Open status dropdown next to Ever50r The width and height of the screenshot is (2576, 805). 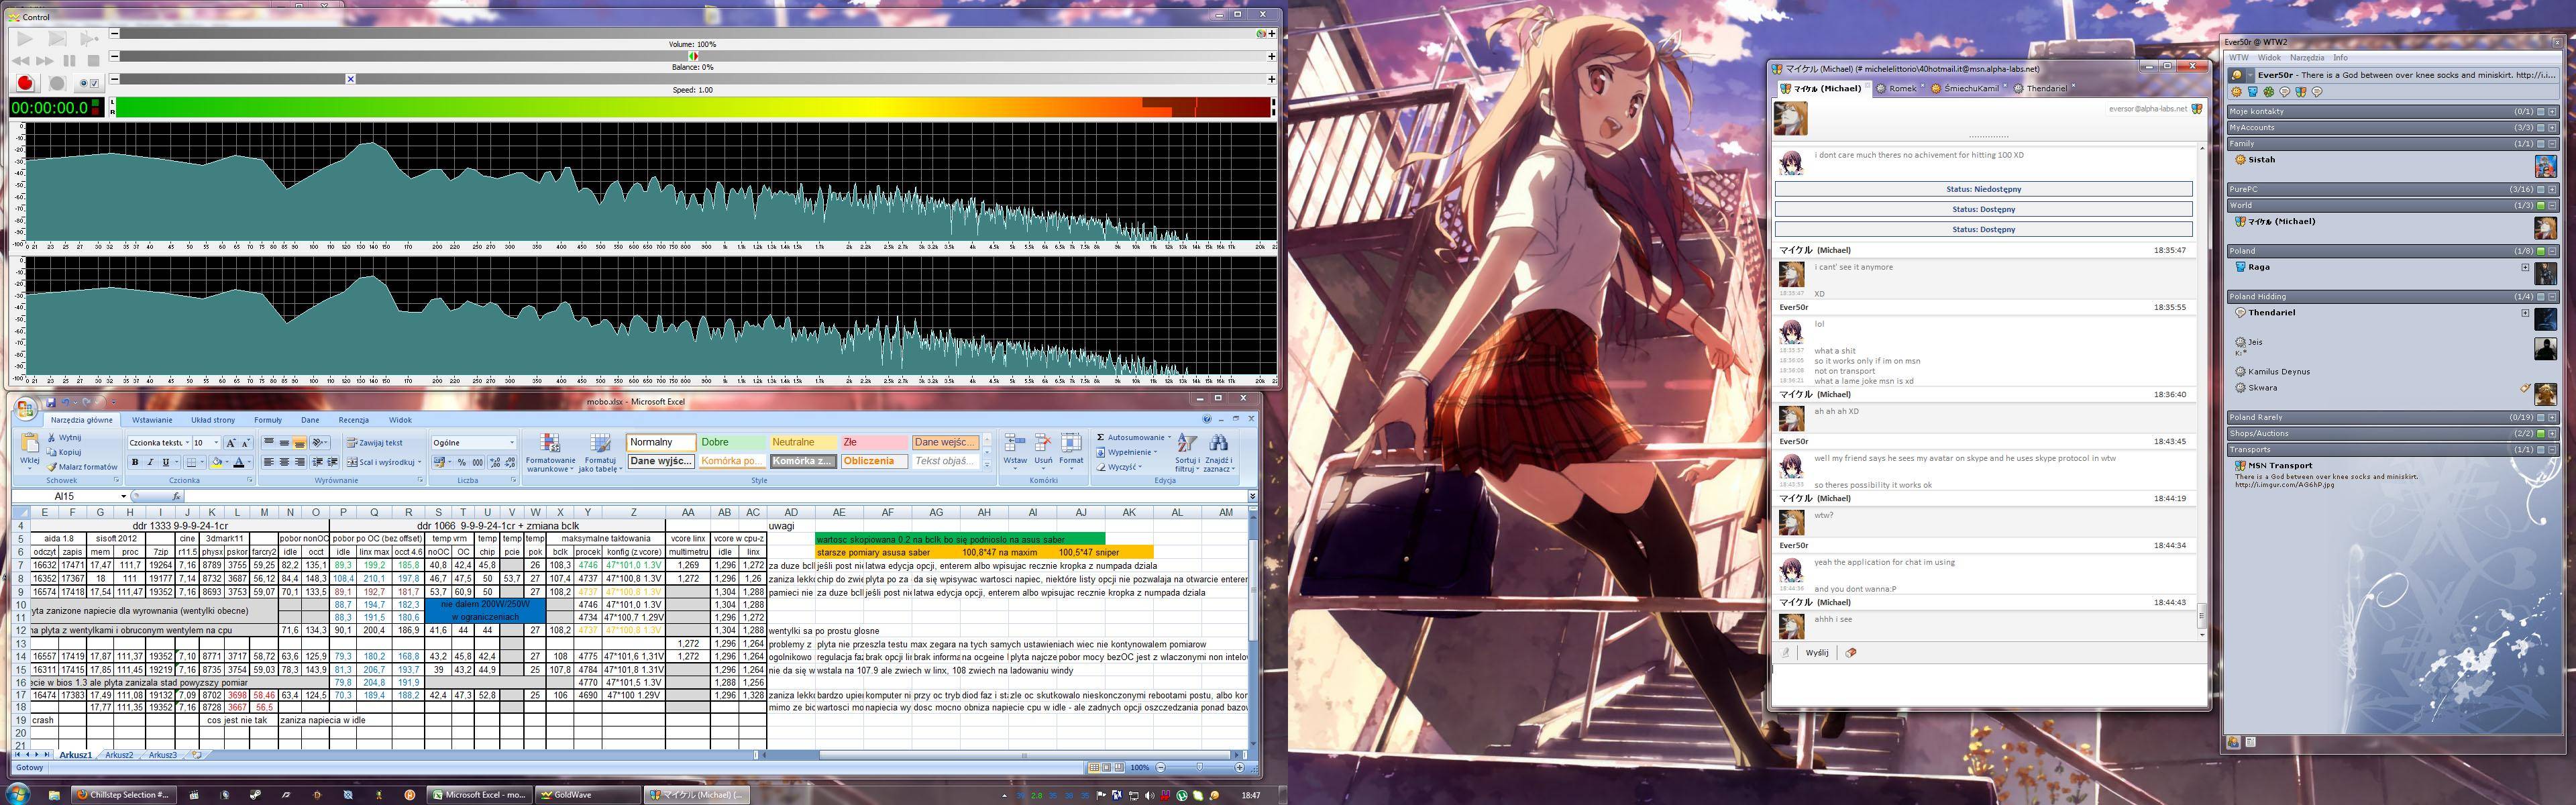[x=2250, y=75]
